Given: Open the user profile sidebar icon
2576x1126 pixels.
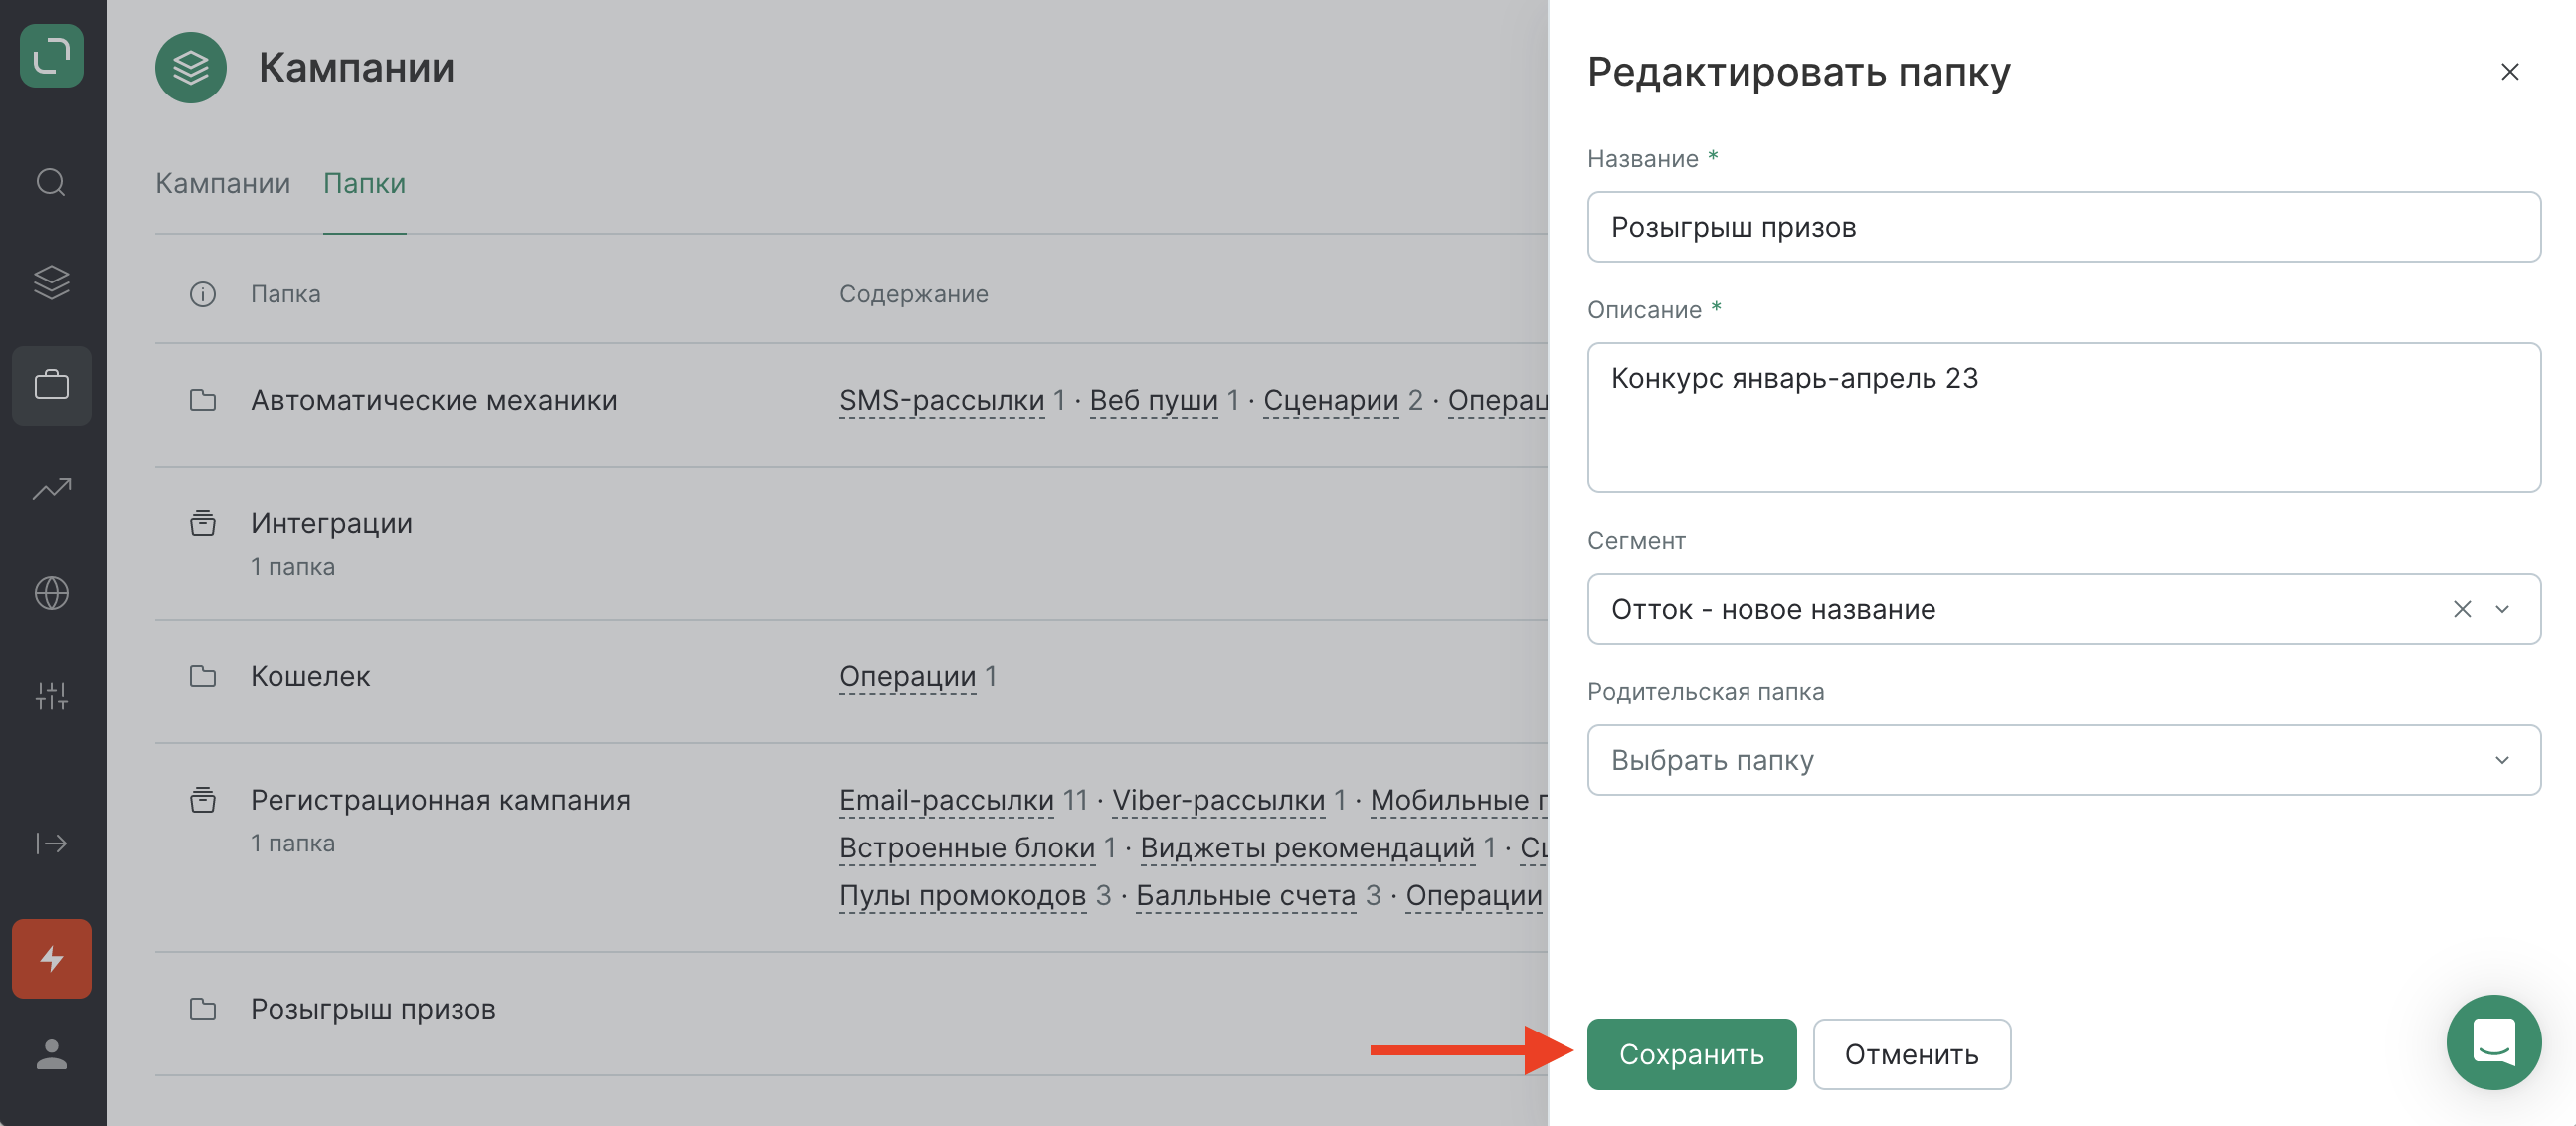Looking at the screenshot, I should point(51,1055).
